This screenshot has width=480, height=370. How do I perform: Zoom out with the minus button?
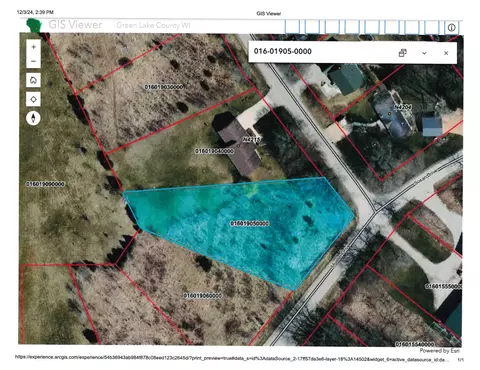33,61
